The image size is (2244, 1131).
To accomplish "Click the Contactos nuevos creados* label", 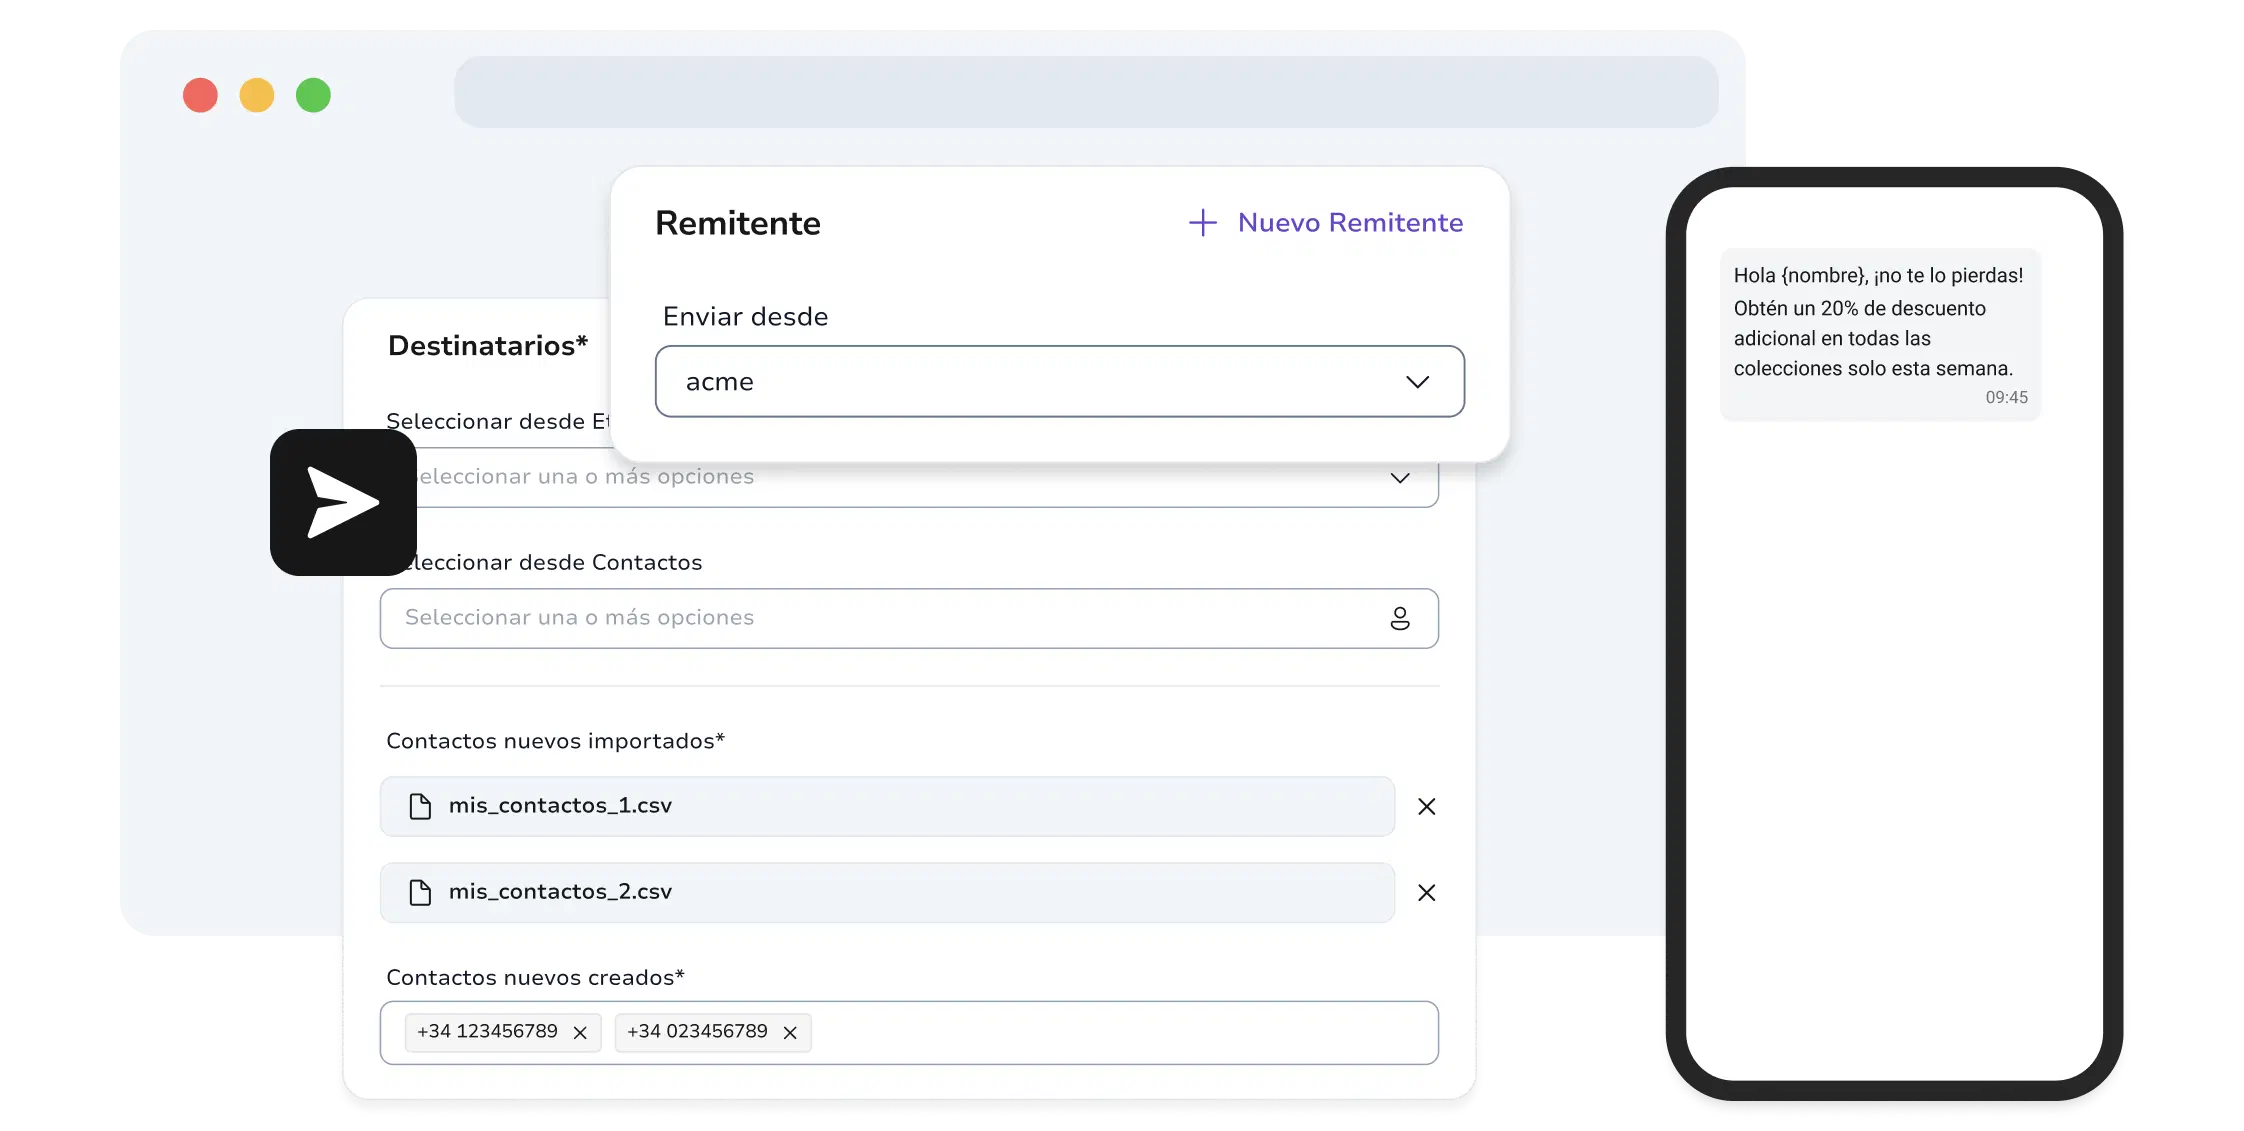I will [535, 977].
